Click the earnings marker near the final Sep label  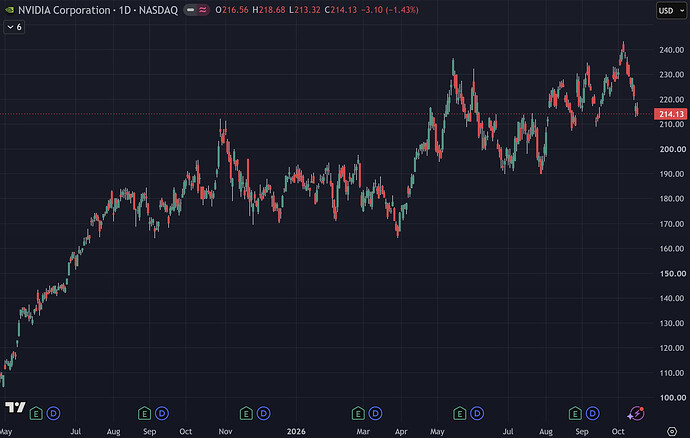[575, 413]
